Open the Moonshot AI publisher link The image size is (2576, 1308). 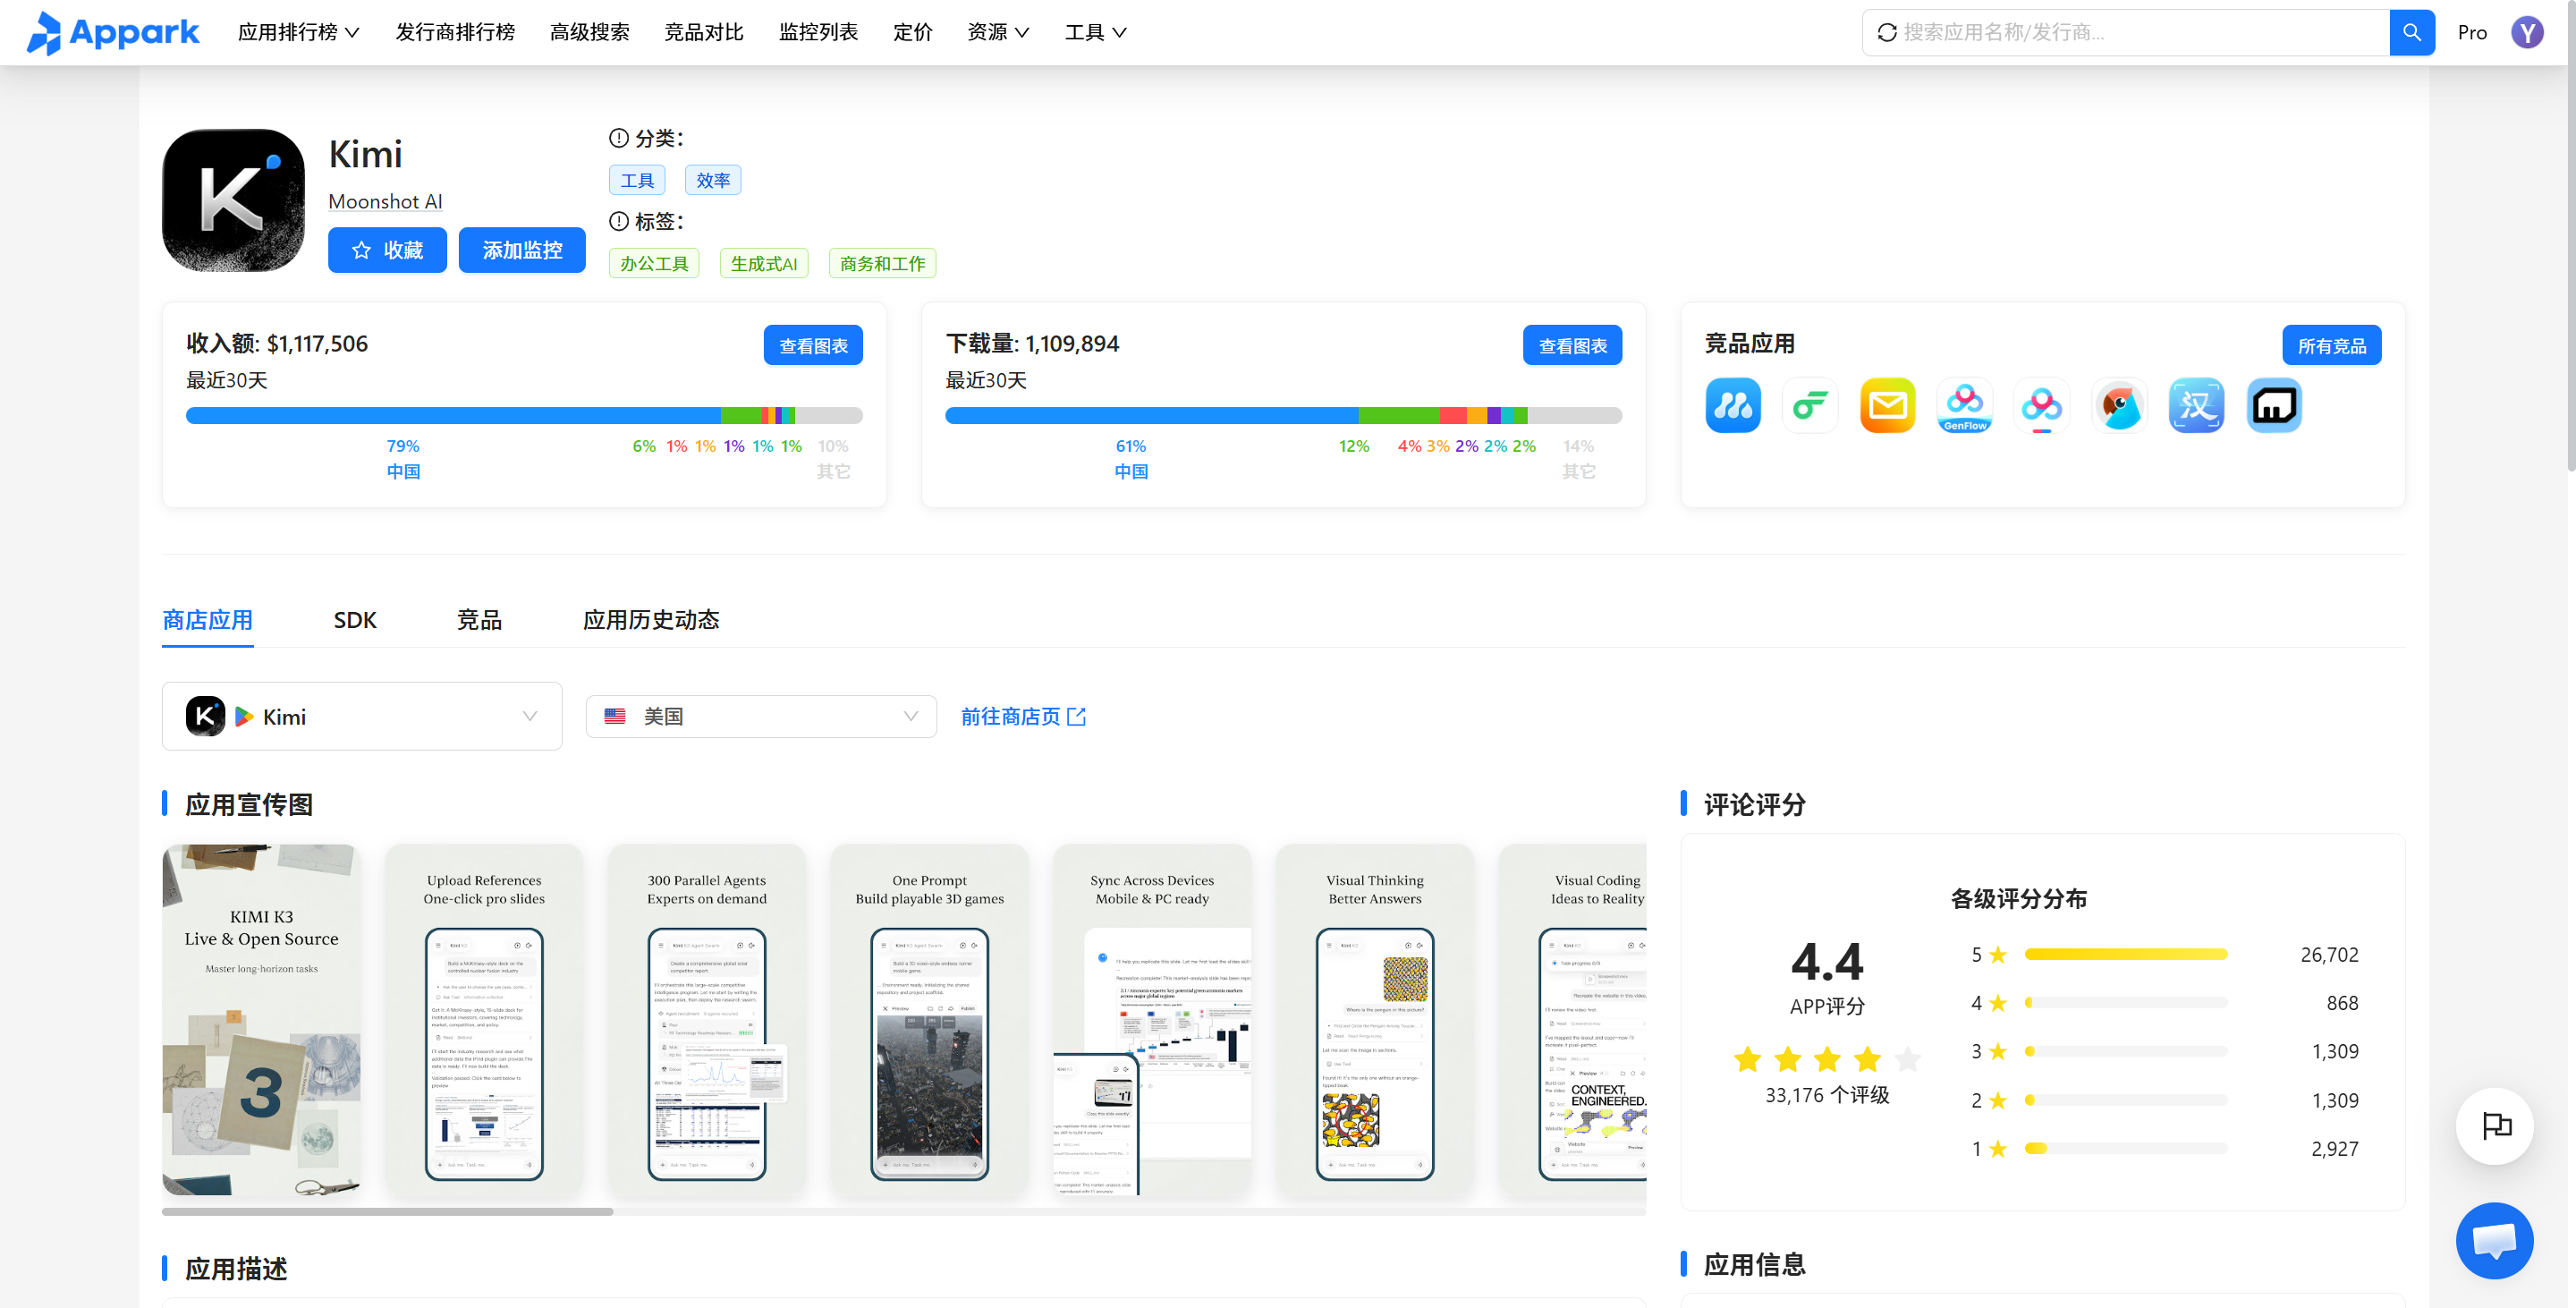click(x=385, y=202)
